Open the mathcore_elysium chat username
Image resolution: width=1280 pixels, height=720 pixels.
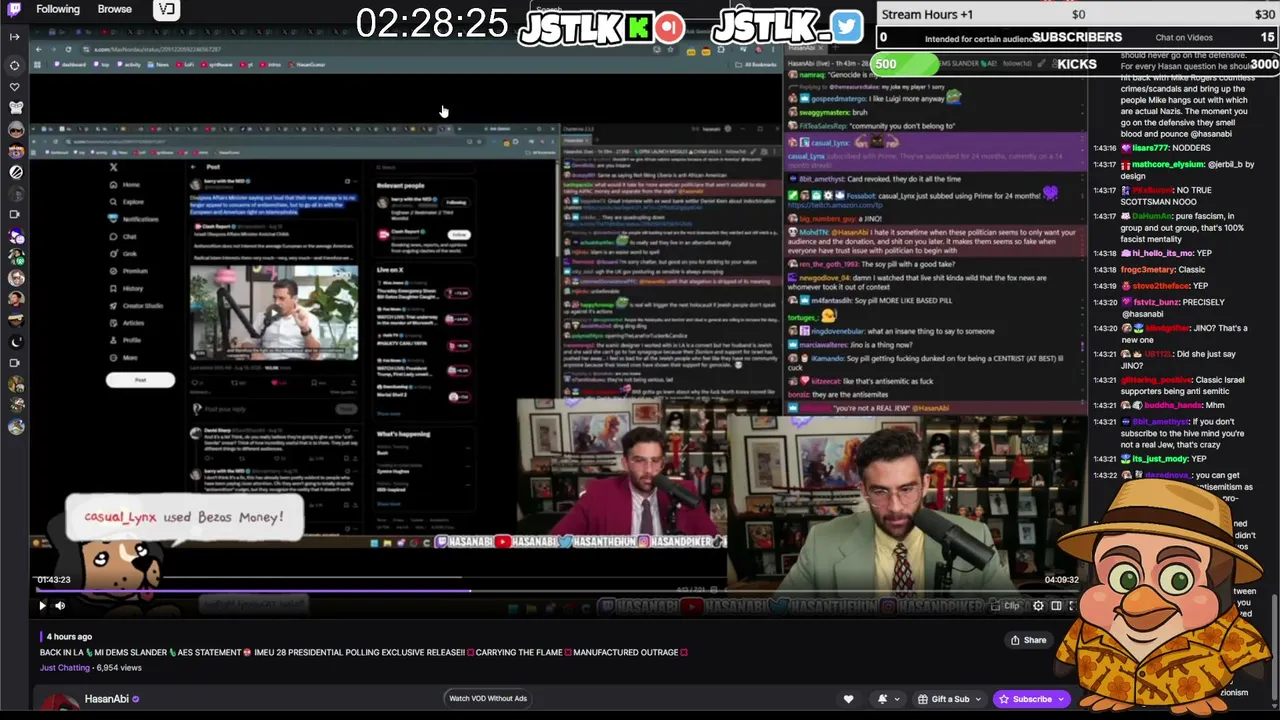(x=1168, y=164)
